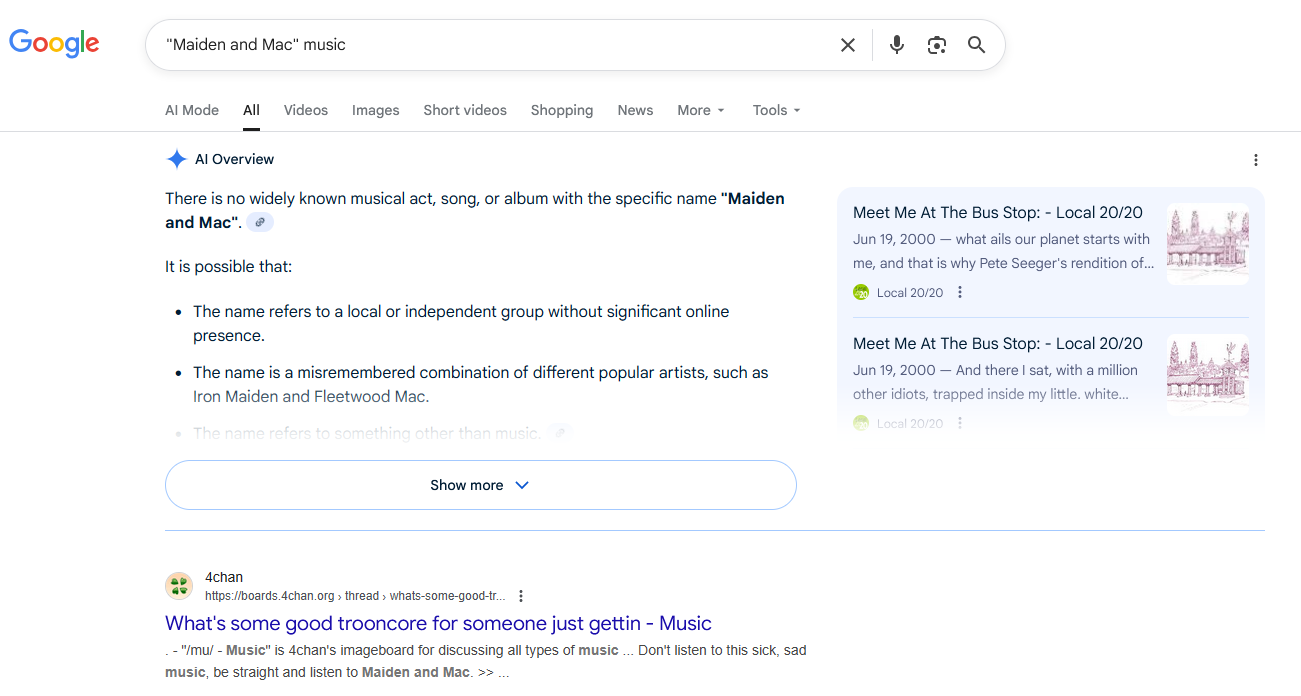Clear the search box with the X icon
Viewport: 1301px width, 696px height.
click(848, 45)
